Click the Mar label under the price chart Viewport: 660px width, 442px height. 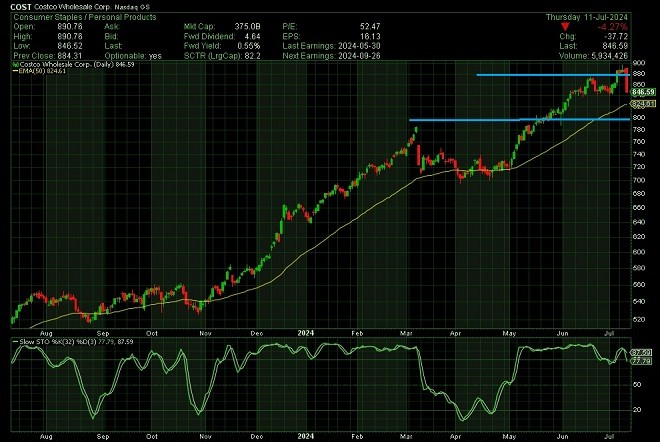(x=406, y=333)
